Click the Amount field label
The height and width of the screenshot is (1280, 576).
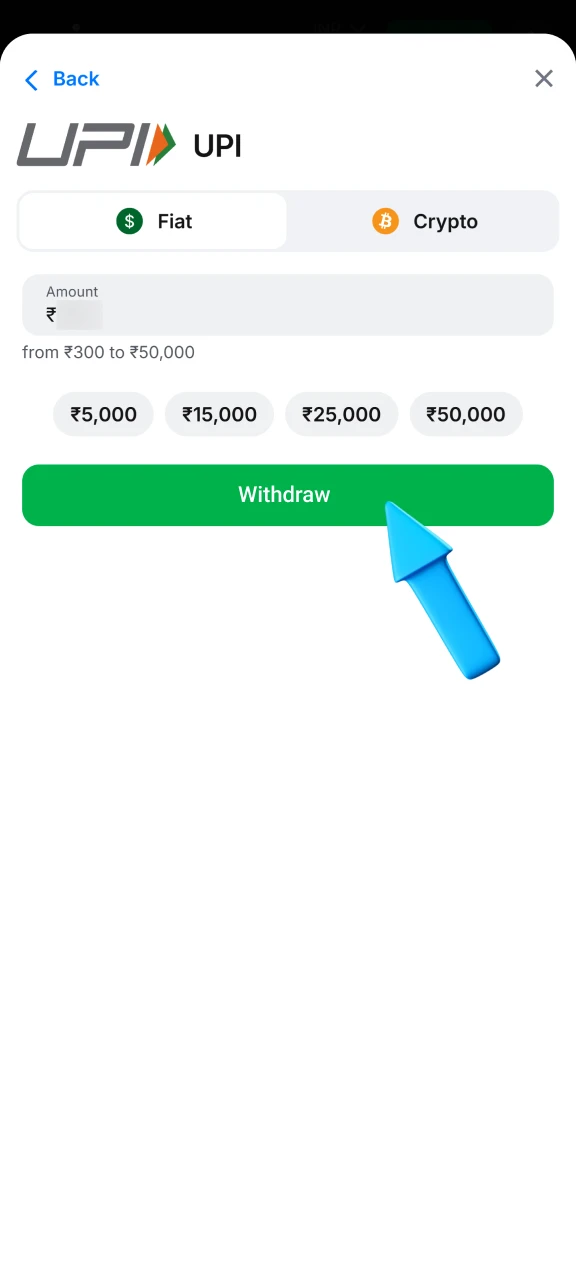point(72,291)
